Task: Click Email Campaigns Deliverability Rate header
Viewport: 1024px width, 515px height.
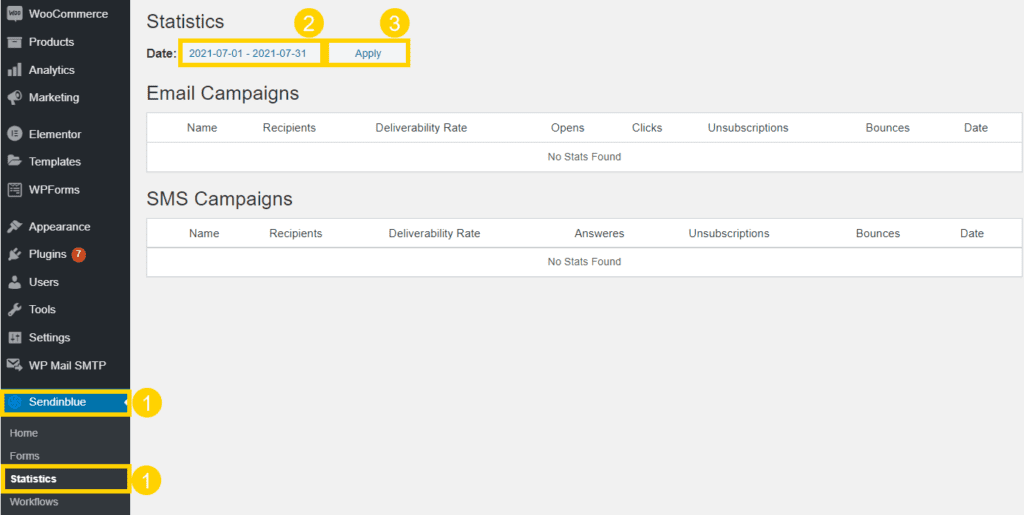Action: point(421,128)
